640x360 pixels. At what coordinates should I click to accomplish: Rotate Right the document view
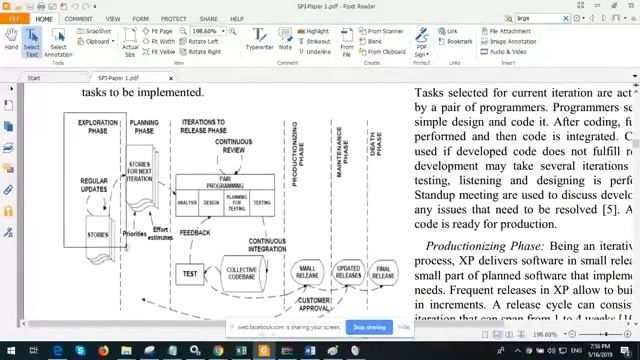coord(200,52)
